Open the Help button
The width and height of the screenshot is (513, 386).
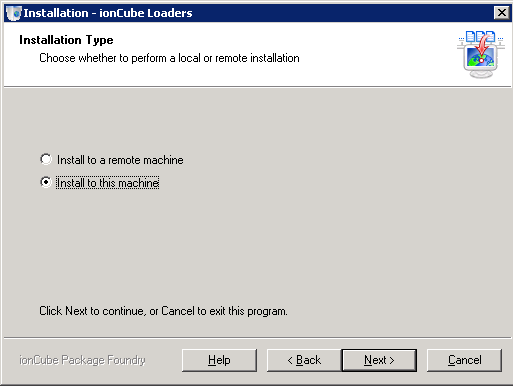[x=219, y=360]
